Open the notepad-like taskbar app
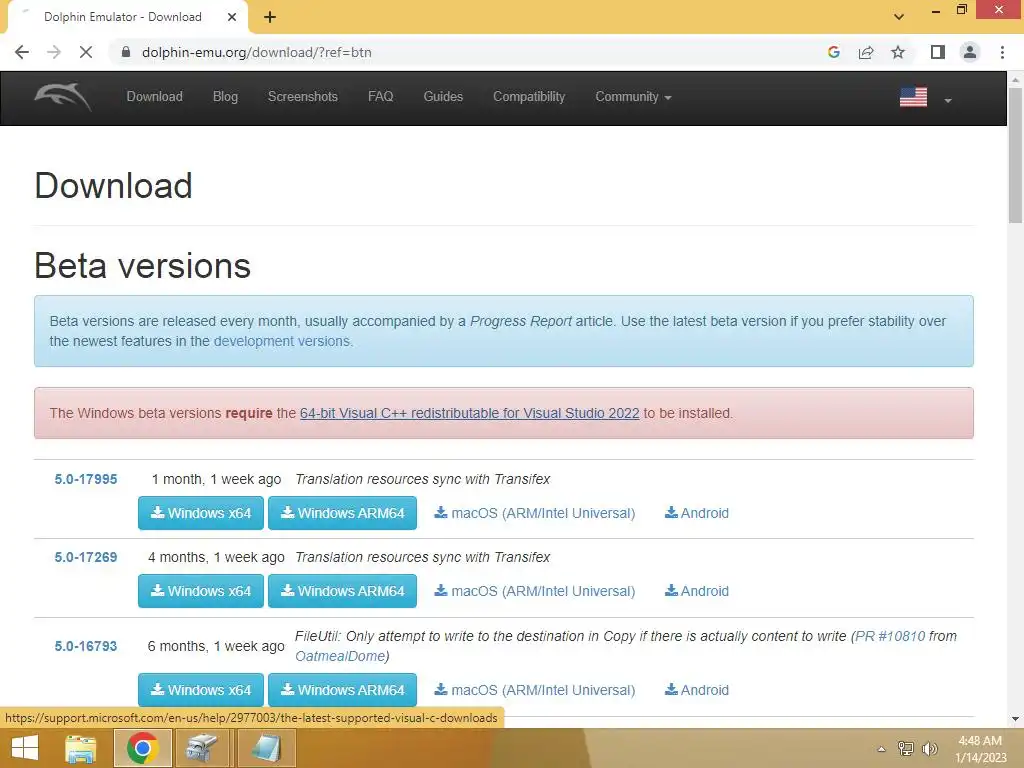This screenshot has height=768, width=1024. (x=266, y=748)
